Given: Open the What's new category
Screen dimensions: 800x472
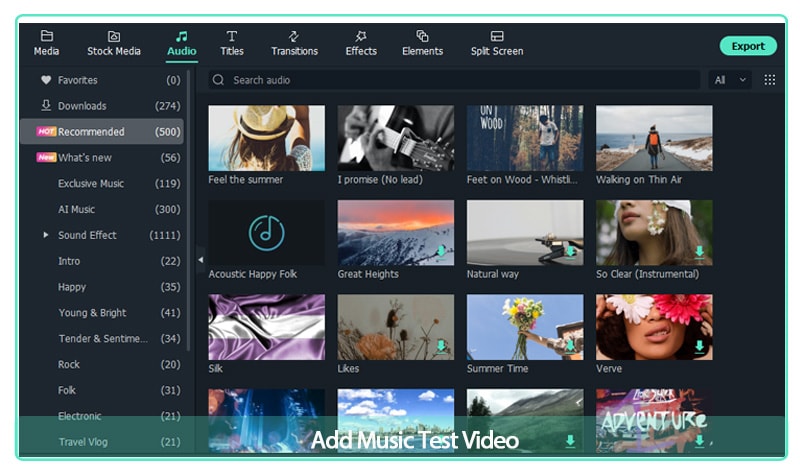Looking at the screenshot, I should click(102, 158).
